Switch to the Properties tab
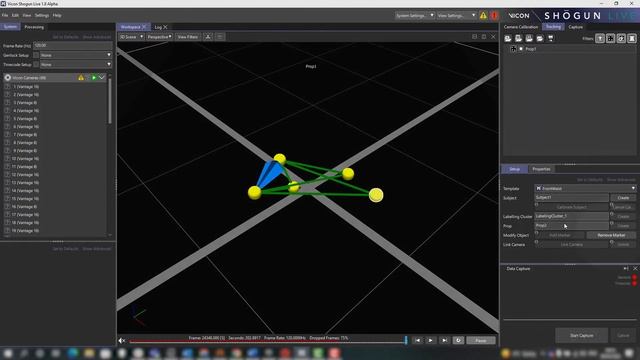 click(x=541, y=169)
